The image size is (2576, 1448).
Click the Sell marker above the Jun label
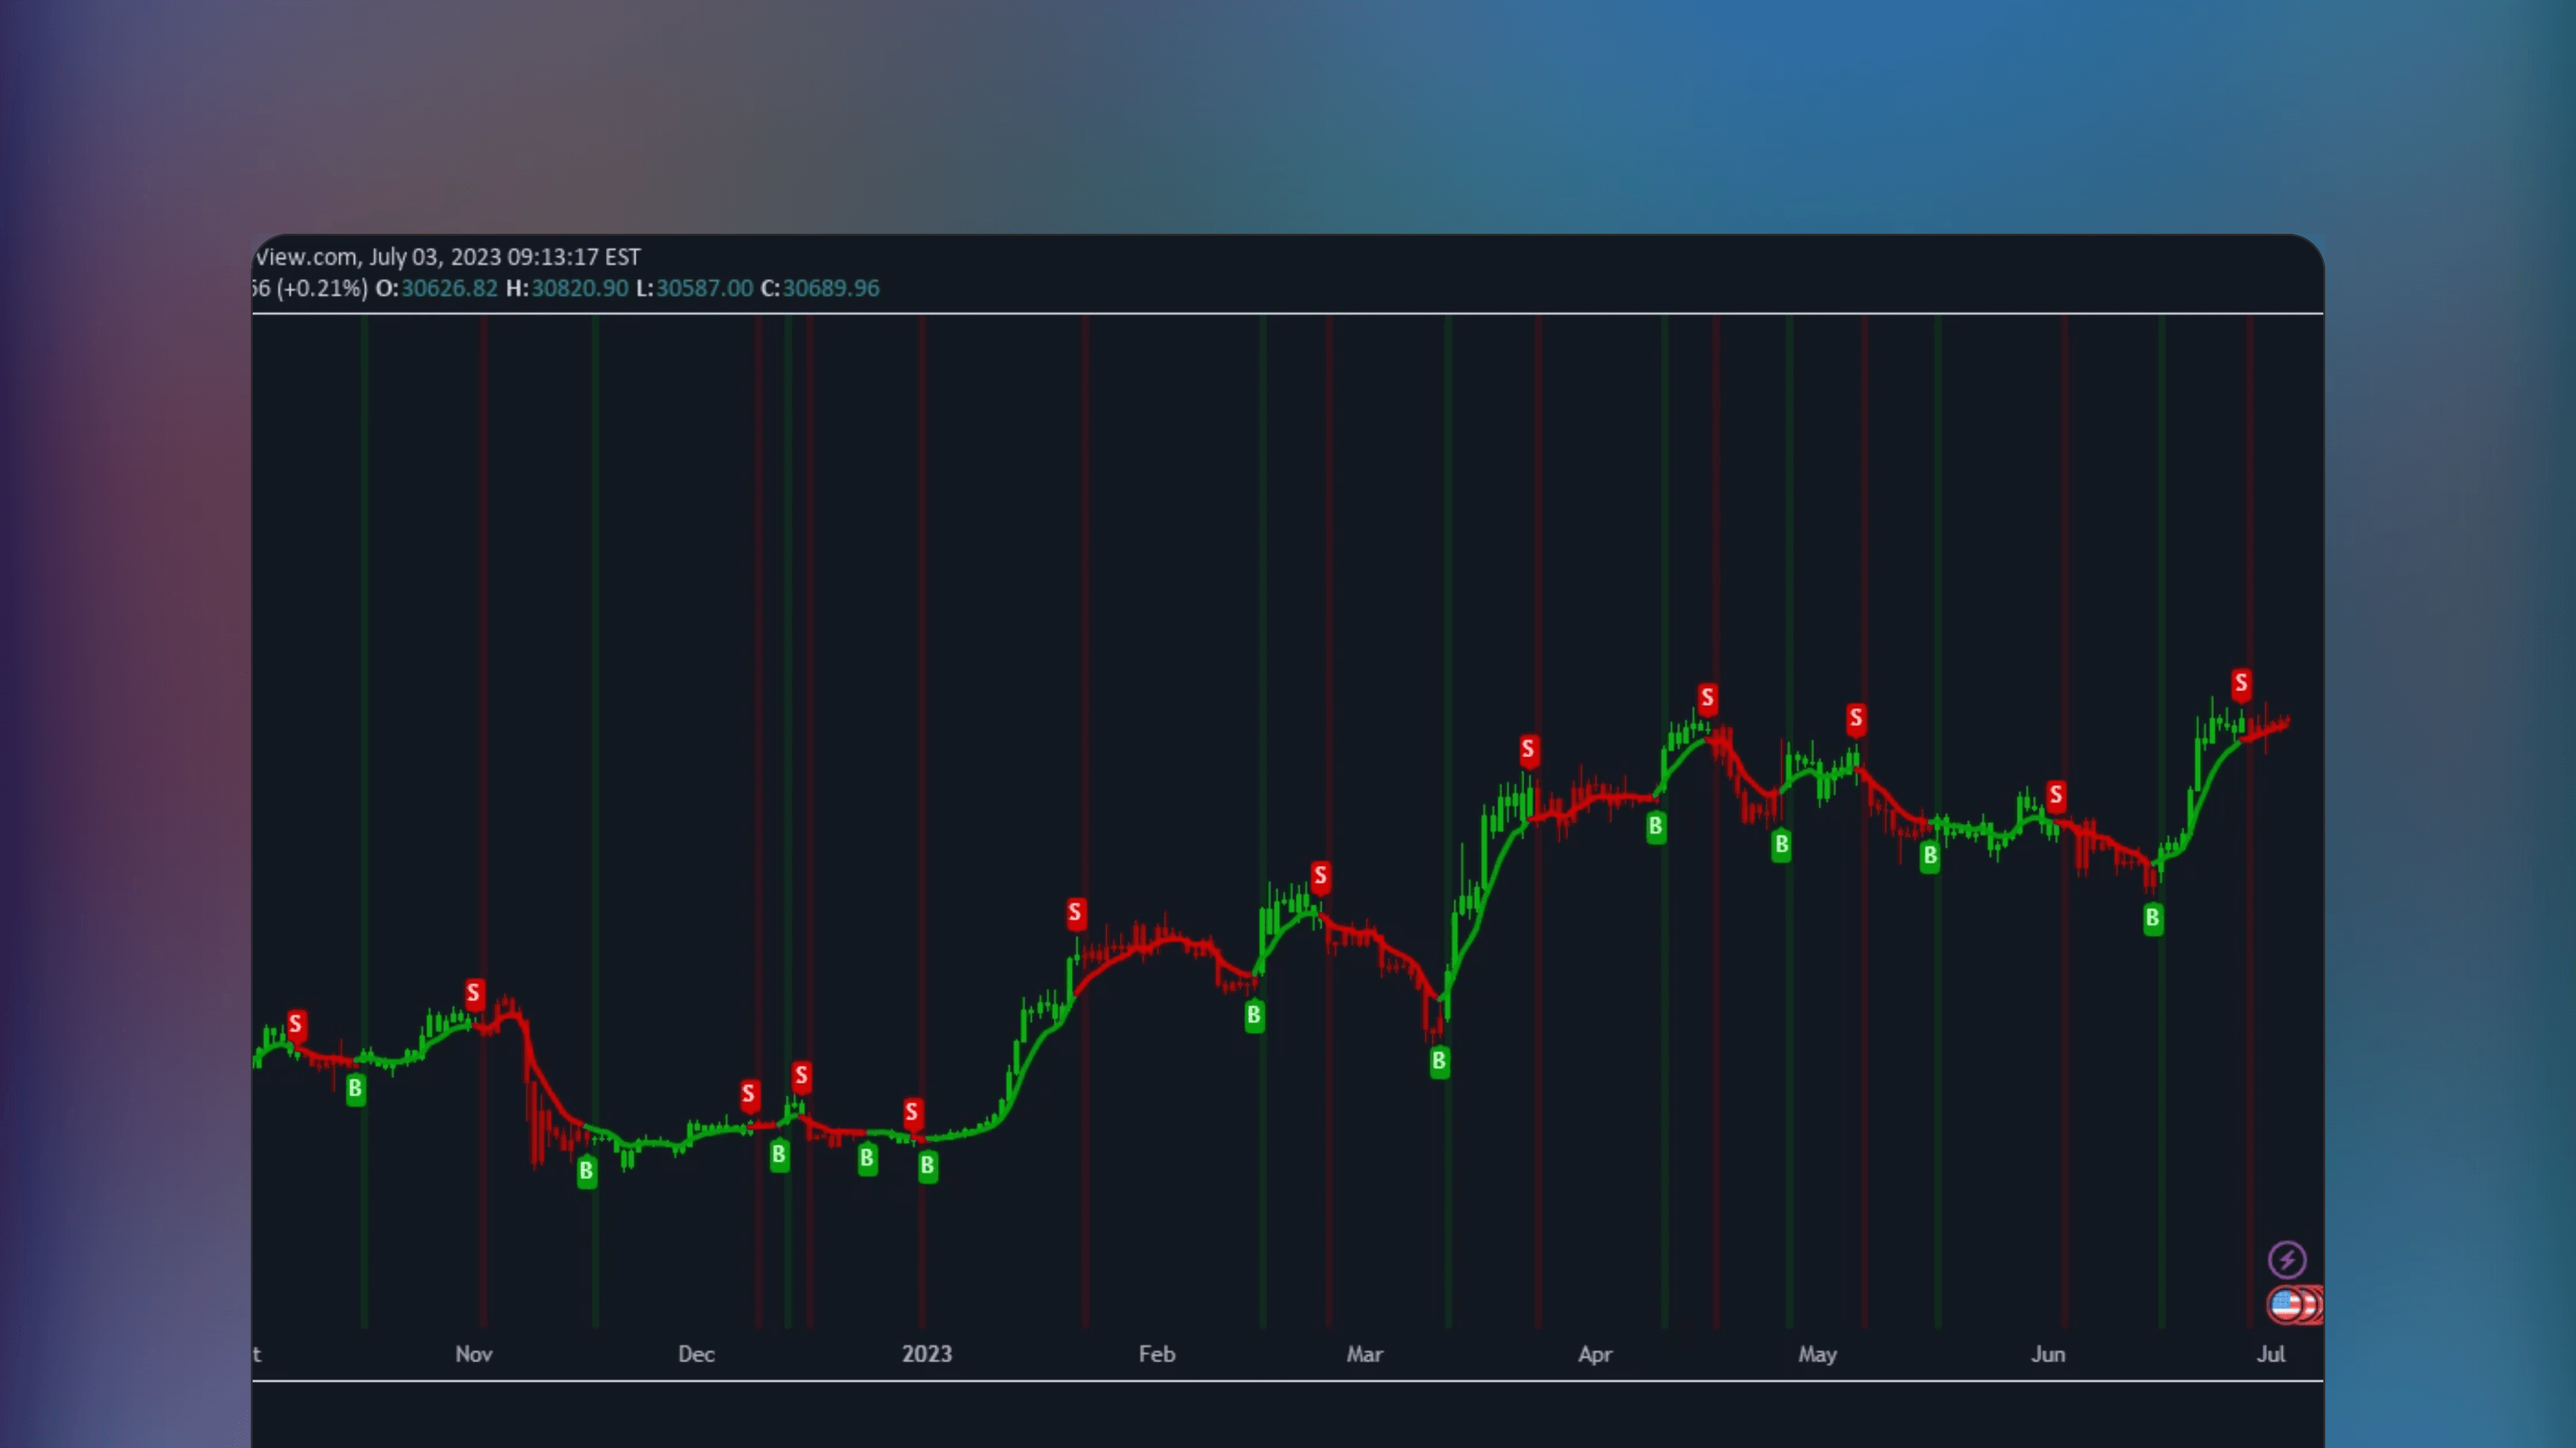point(2056,796)
